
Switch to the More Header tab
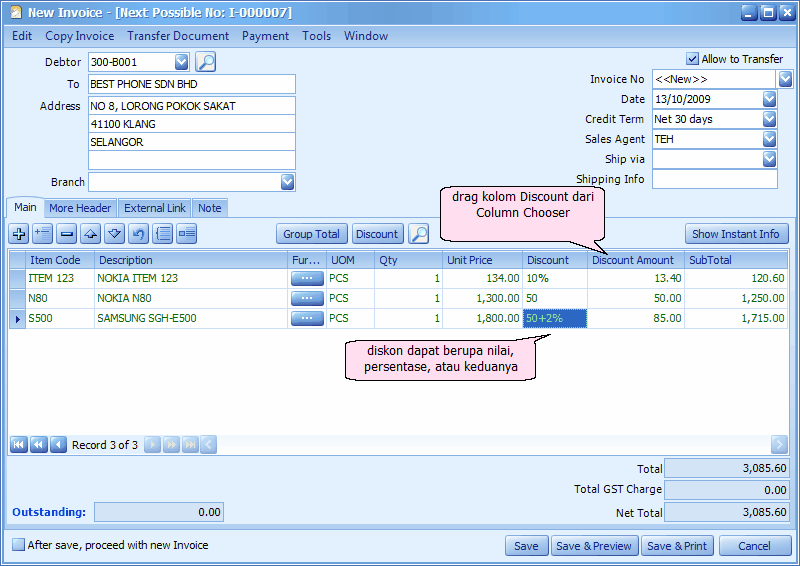pyautogui.click(x=80, y=208)
